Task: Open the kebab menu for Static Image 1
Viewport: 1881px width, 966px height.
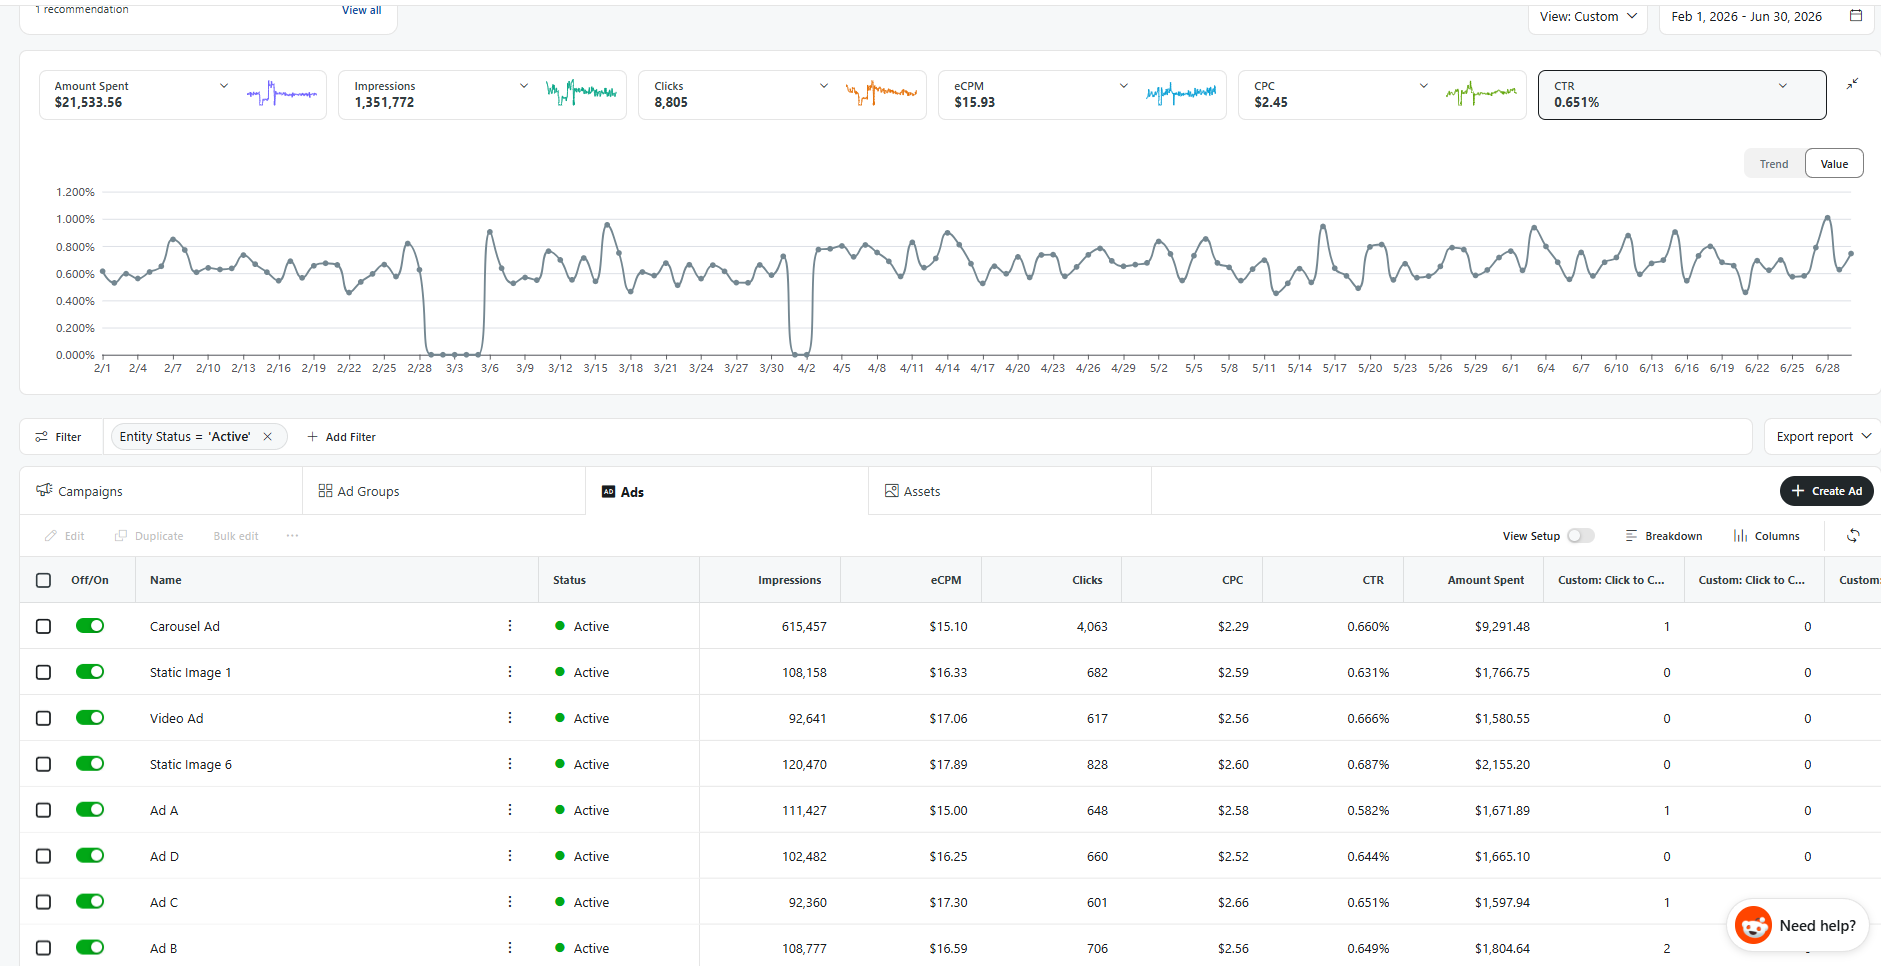Action: 510,672
